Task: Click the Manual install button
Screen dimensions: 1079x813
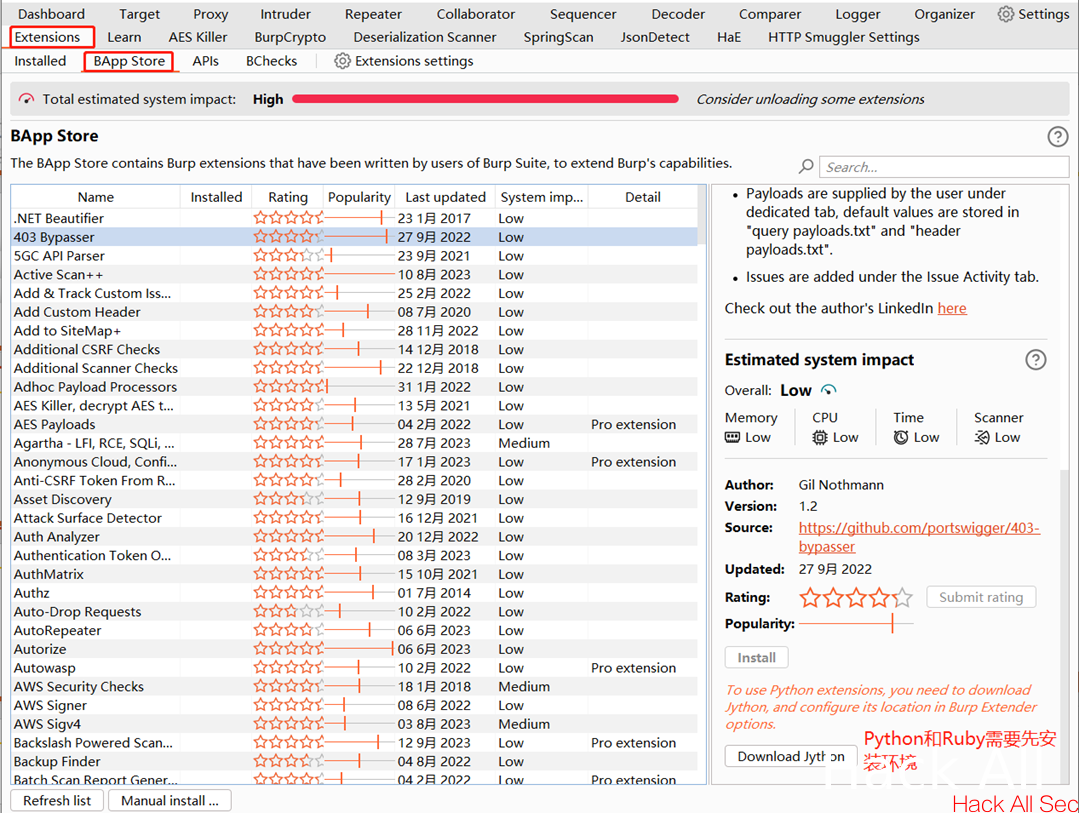Action: click(169, 801)
